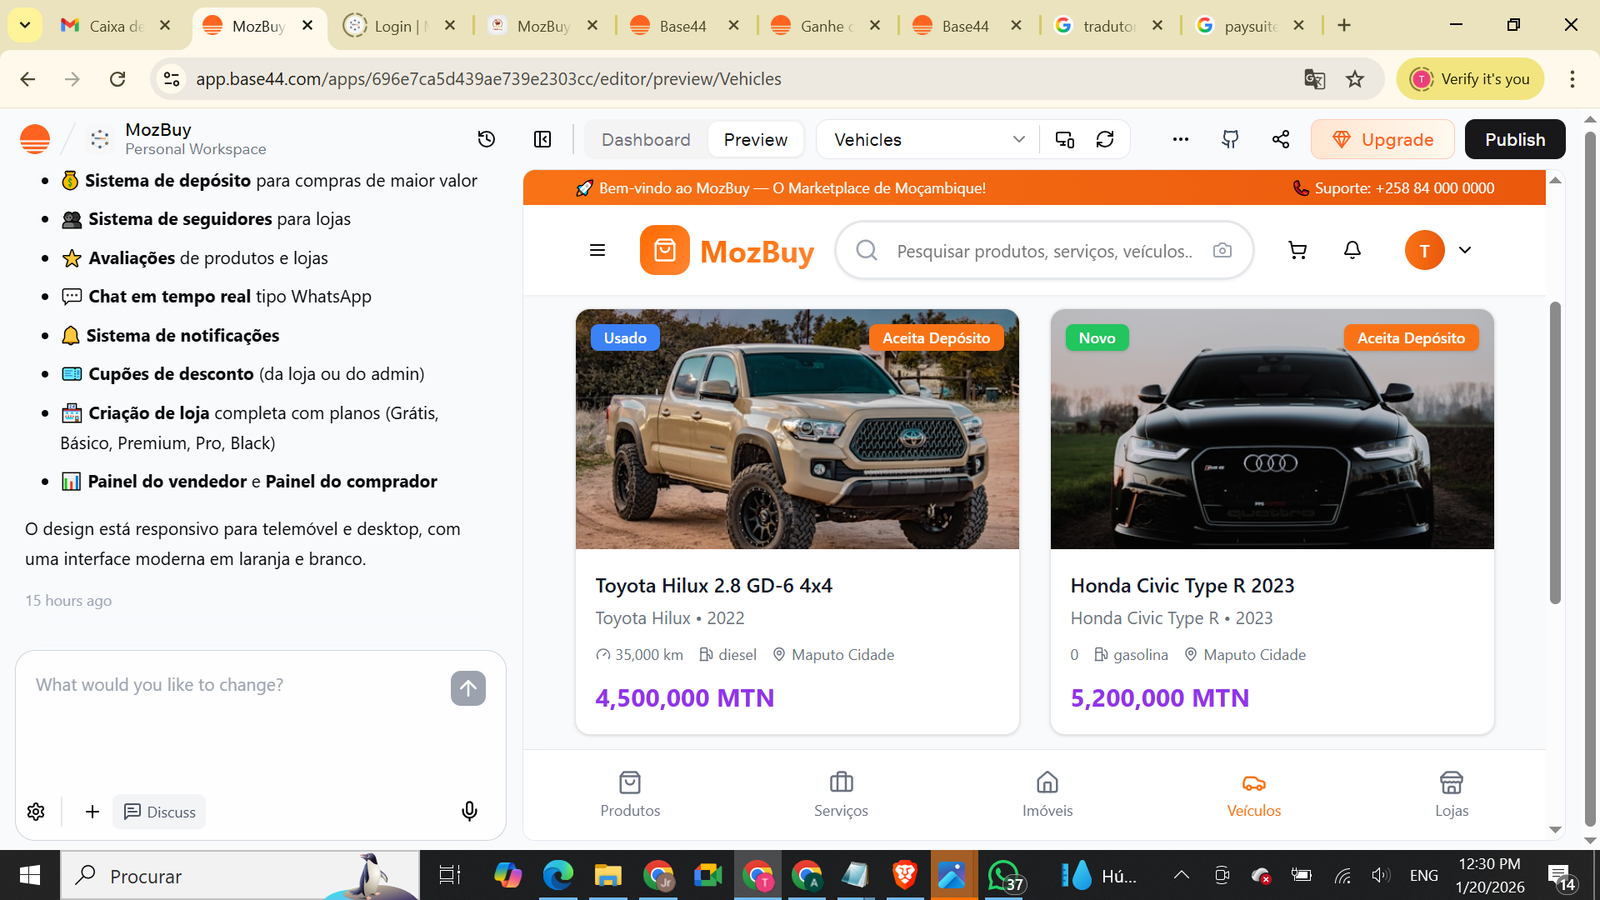
Task: Refresh the app preview
Action: coord(1105,139)
